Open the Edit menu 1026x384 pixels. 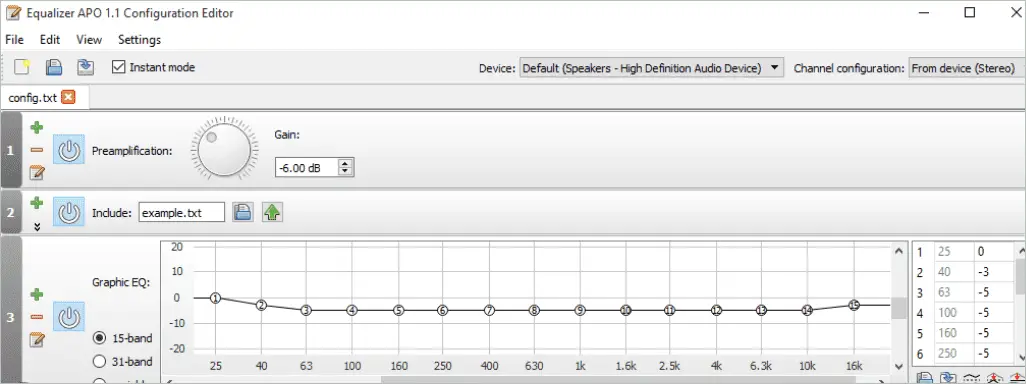click(50, 40)
